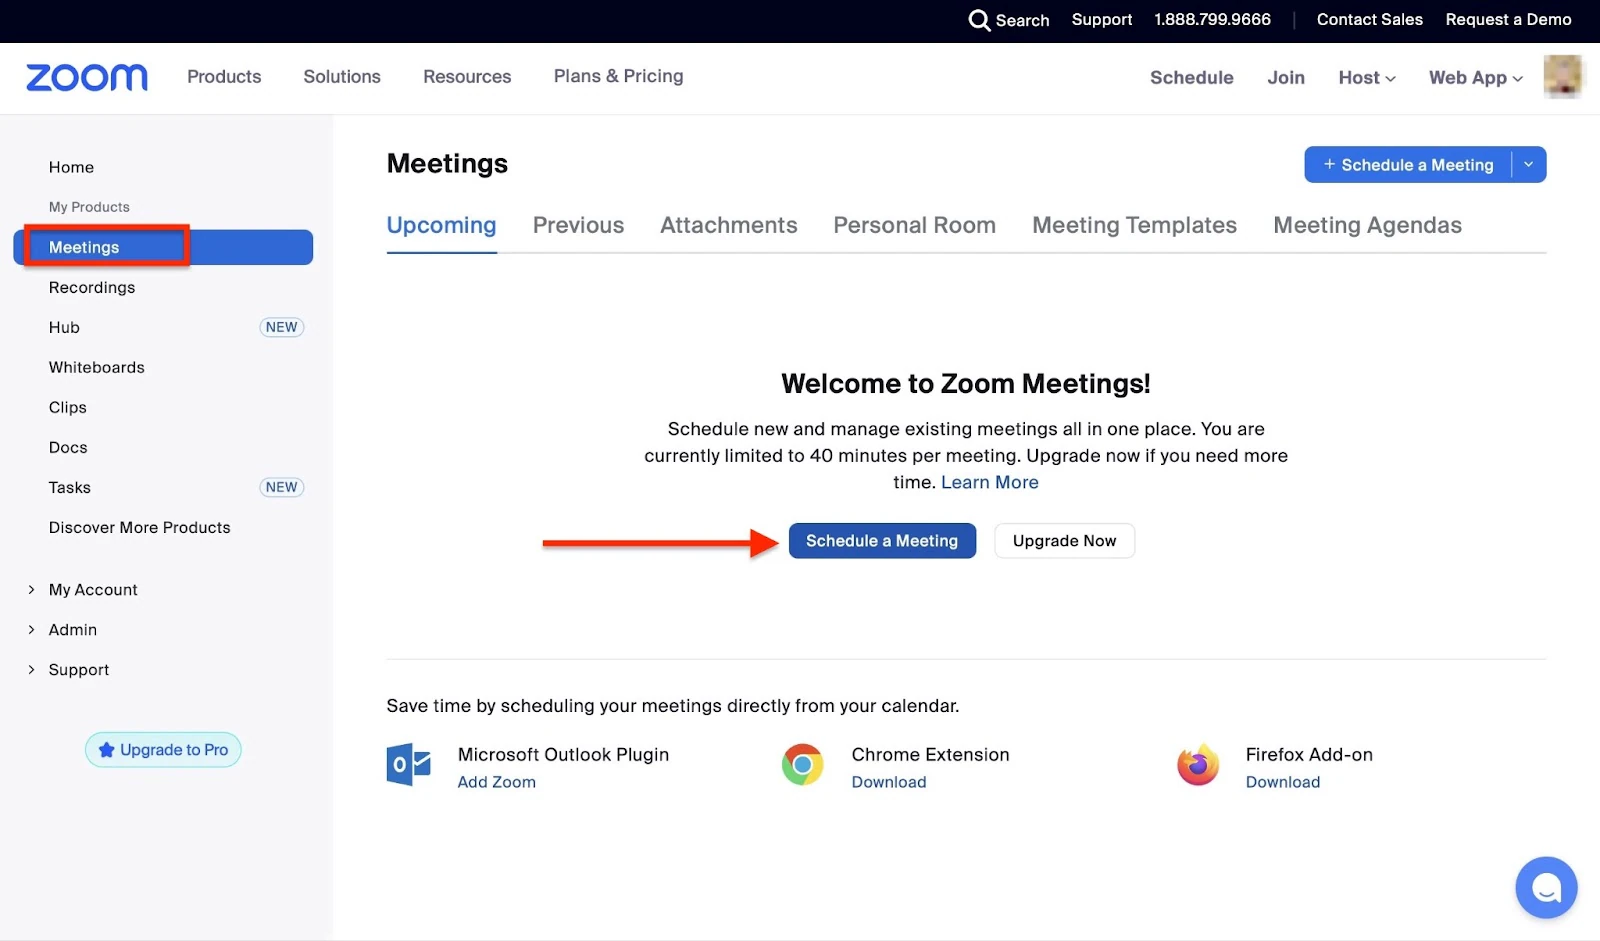Switch to the Previous tab
The height and width of the screenshot is (941, 1600).
pos(578,226)
